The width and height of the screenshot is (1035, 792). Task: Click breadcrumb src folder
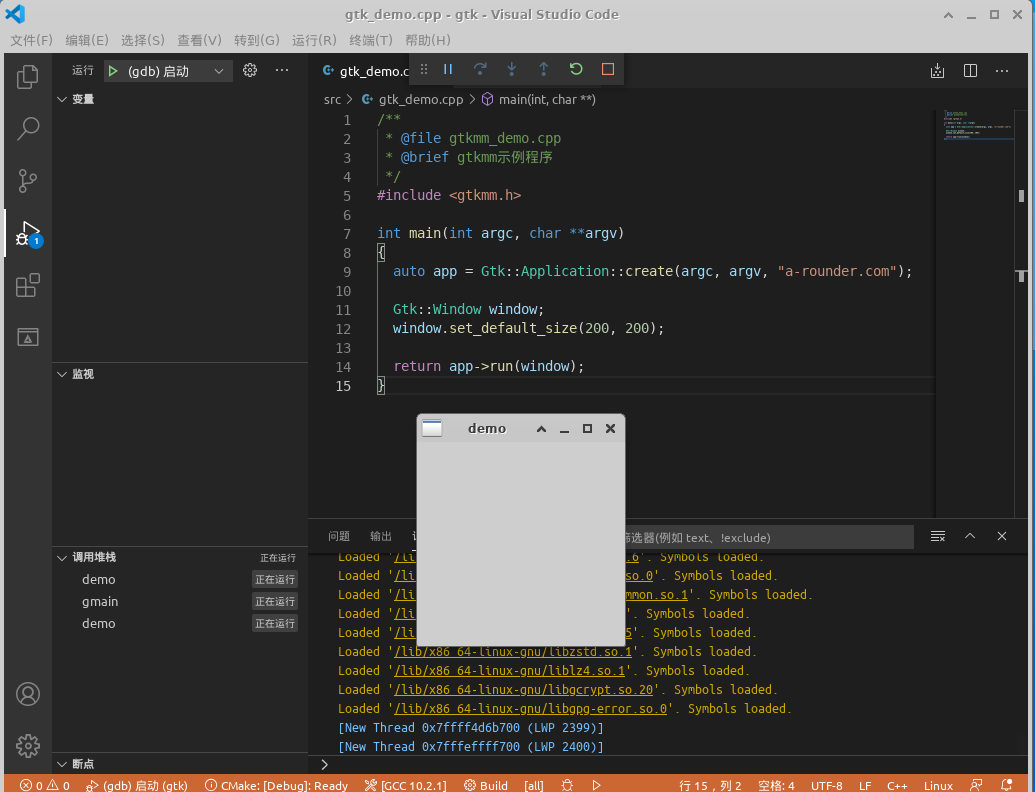(332, 100)
